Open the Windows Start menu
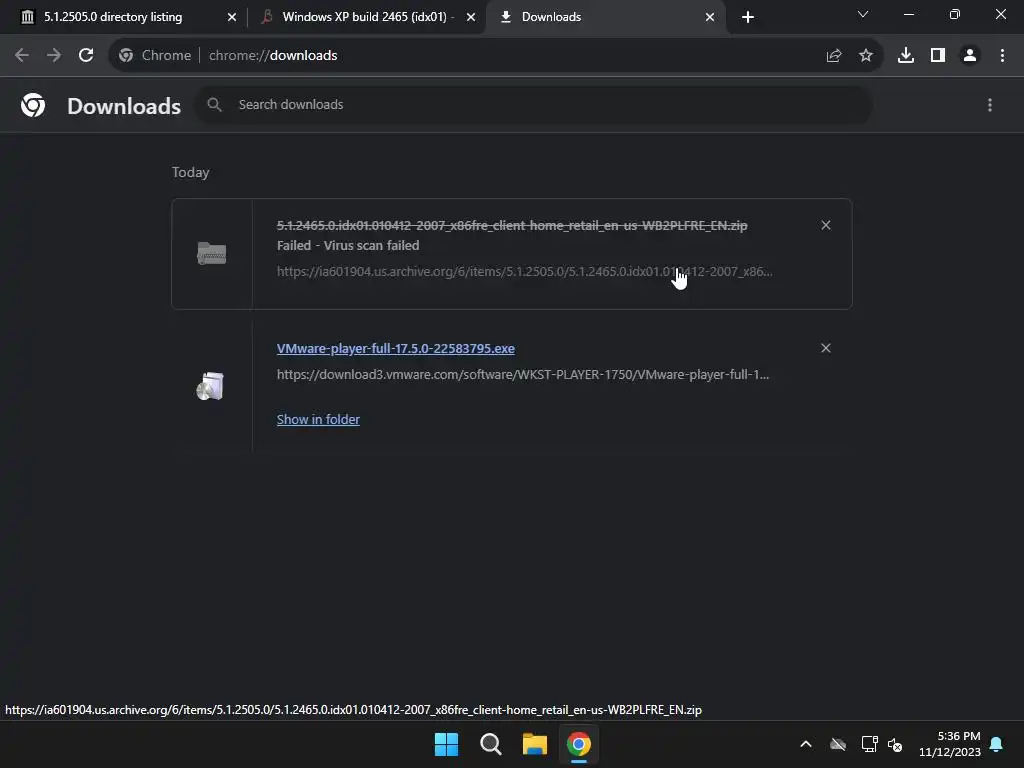1024x768 pixels. click(x=447, y=744)
